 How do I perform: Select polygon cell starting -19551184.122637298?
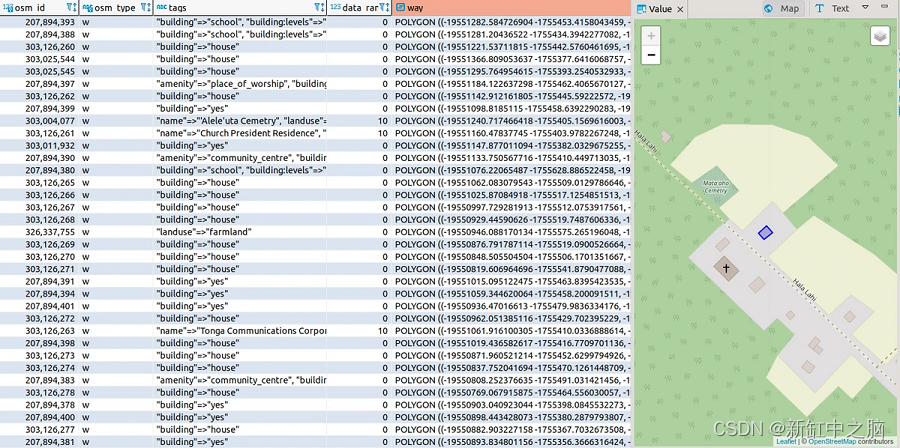(512, 84)
